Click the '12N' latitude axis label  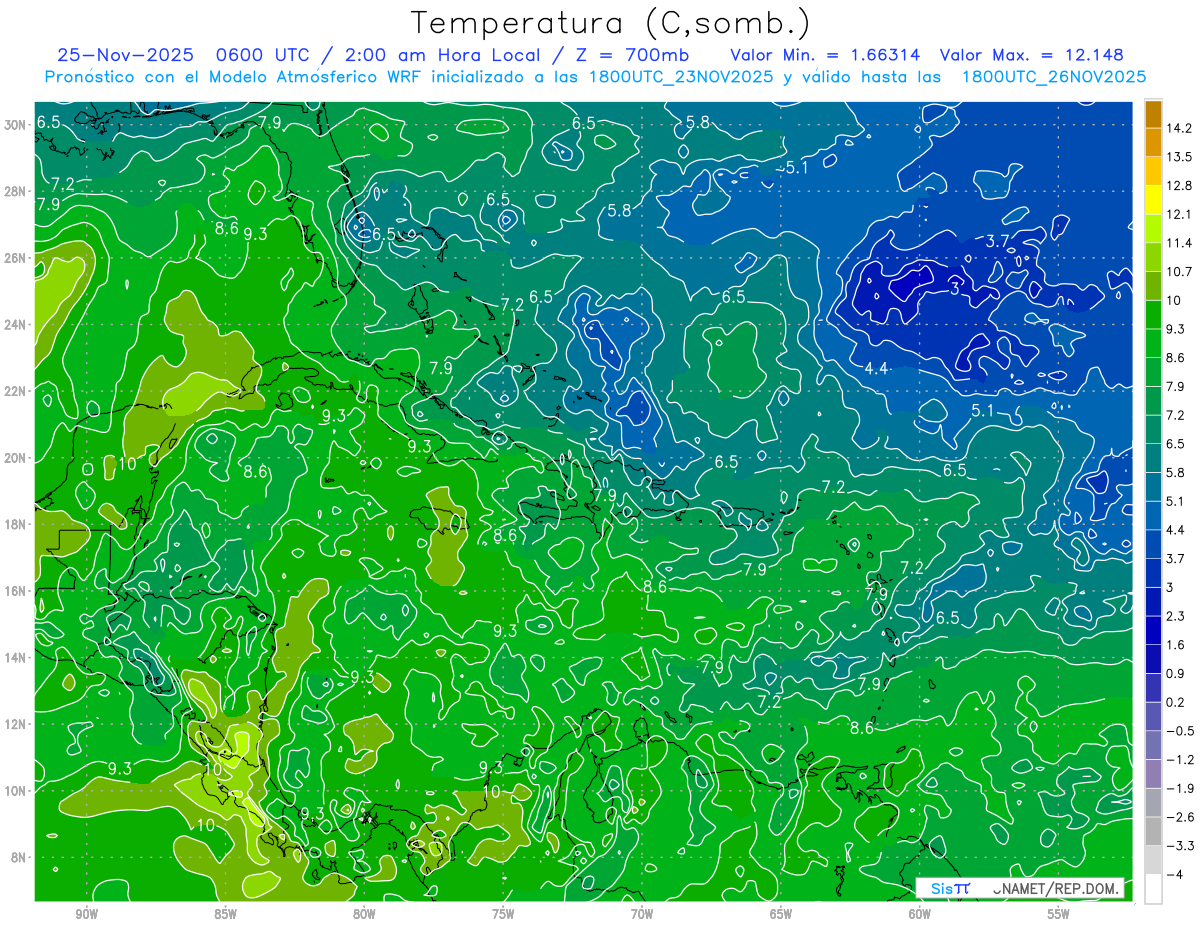[17, 724]
